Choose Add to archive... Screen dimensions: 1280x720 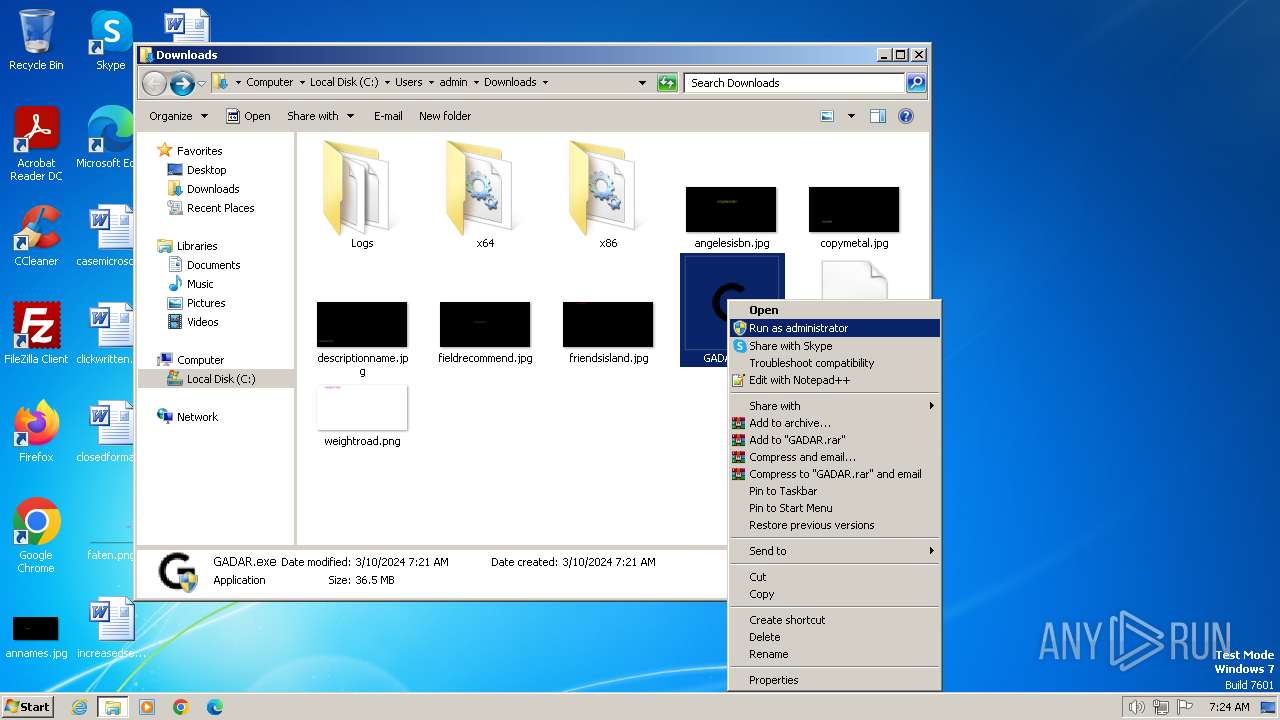835,423
